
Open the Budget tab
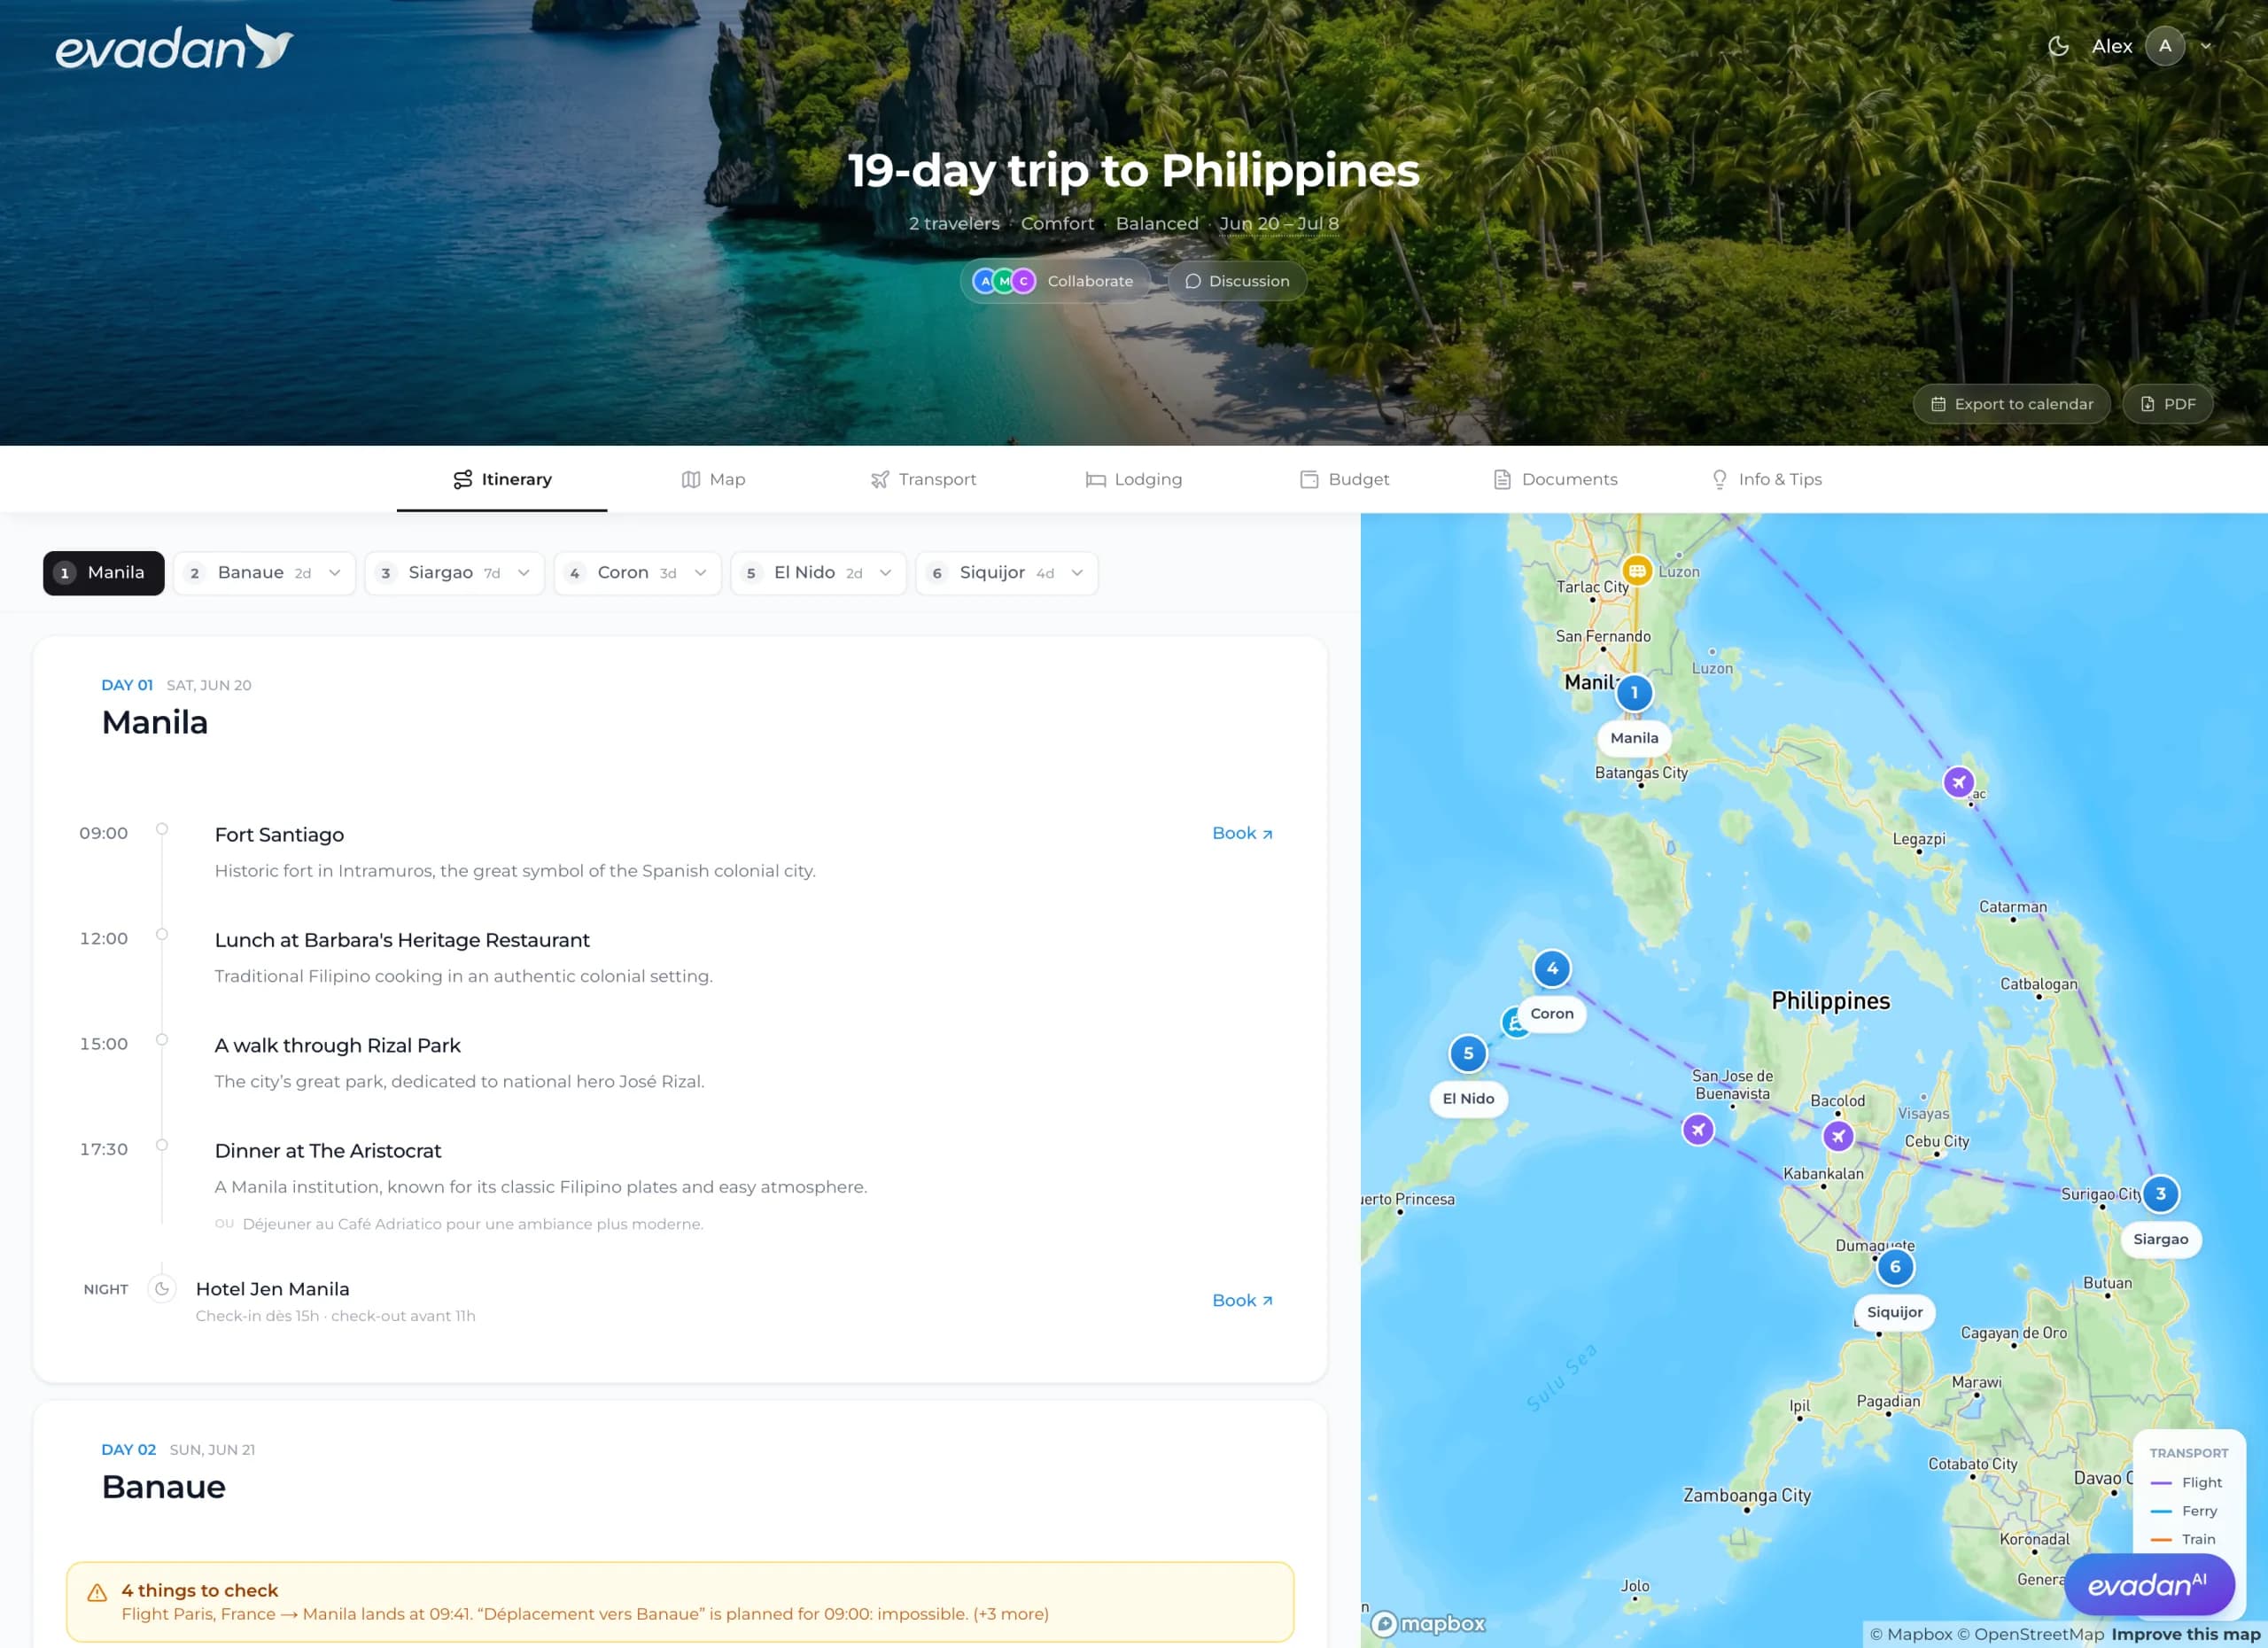1344,479
